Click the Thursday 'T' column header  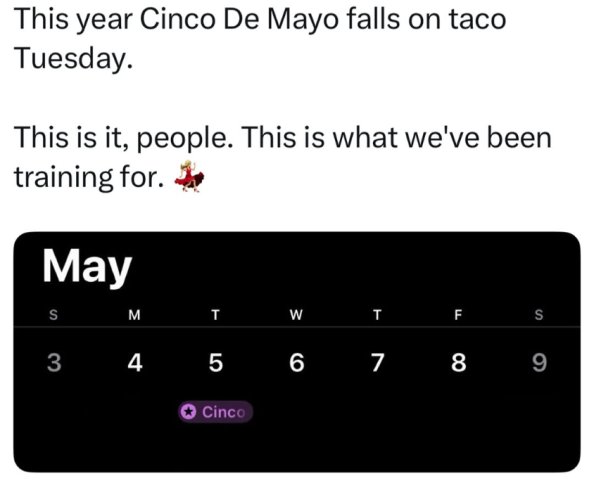pos(377,315)
